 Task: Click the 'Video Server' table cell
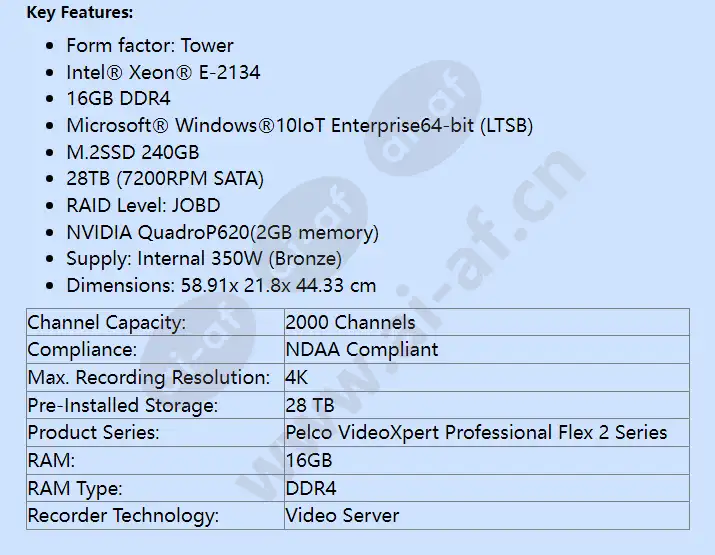(x=487, y=516)
